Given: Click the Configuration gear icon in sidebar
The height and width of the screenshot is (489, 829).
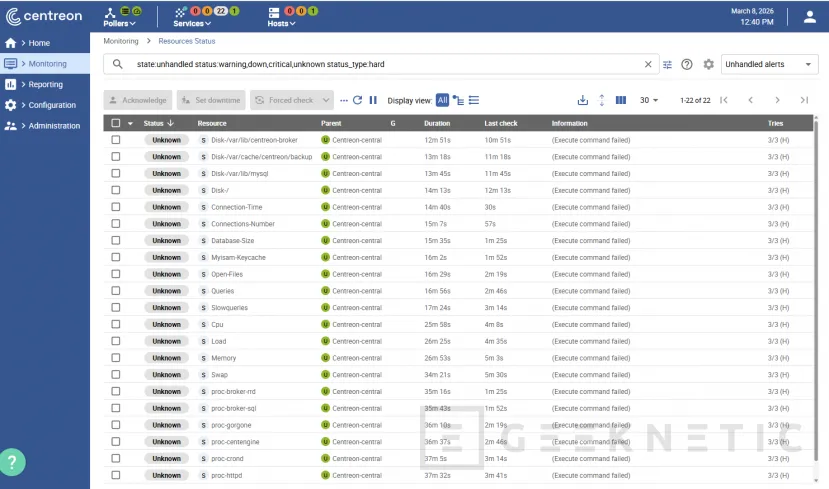Looking at the screenshot, I should 11,105.
